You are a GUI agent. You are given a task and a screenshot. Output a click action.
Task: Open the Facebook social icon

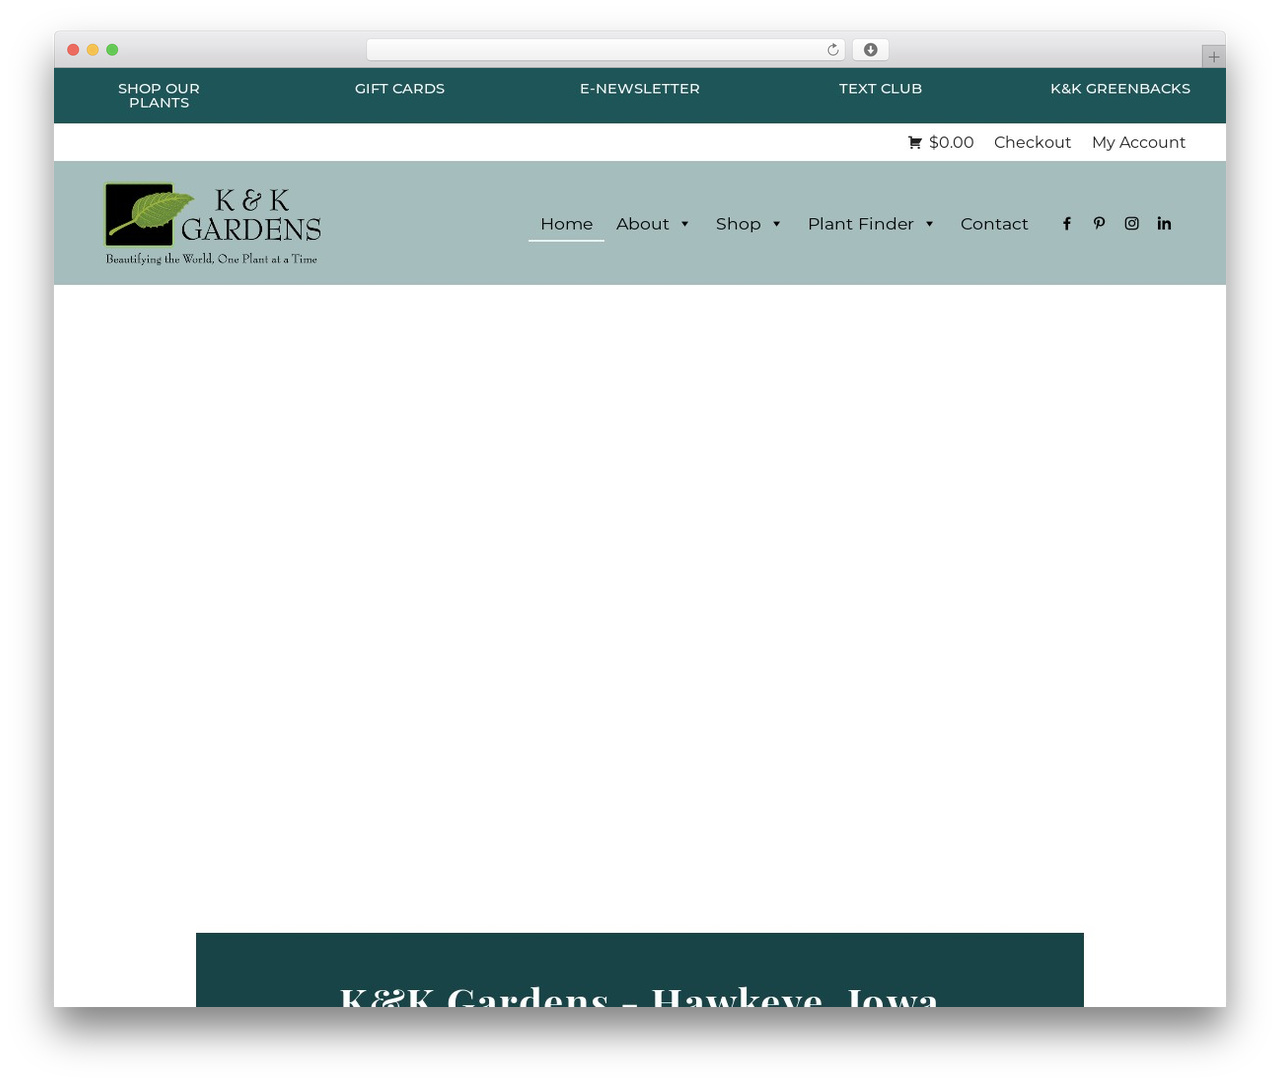1067,224
